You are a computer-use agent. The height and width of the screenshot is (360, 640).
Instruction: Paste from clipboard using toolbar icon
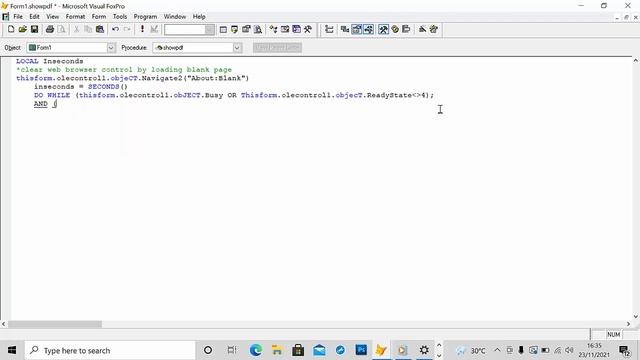click(x=100, y=29)
